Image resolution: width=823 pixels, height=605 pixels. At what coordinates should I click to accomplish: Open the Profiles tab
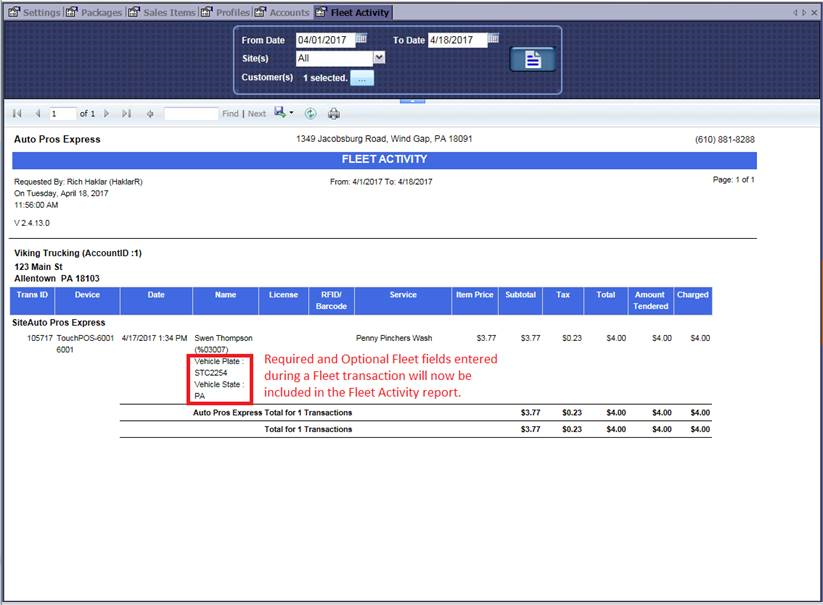225,12
